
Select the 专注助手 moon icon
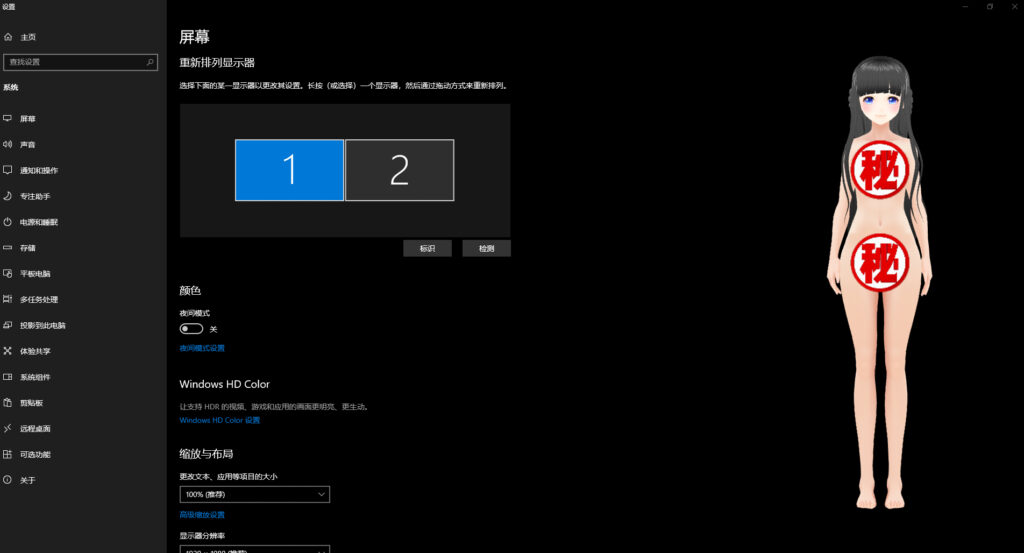(x=8, y=196)
